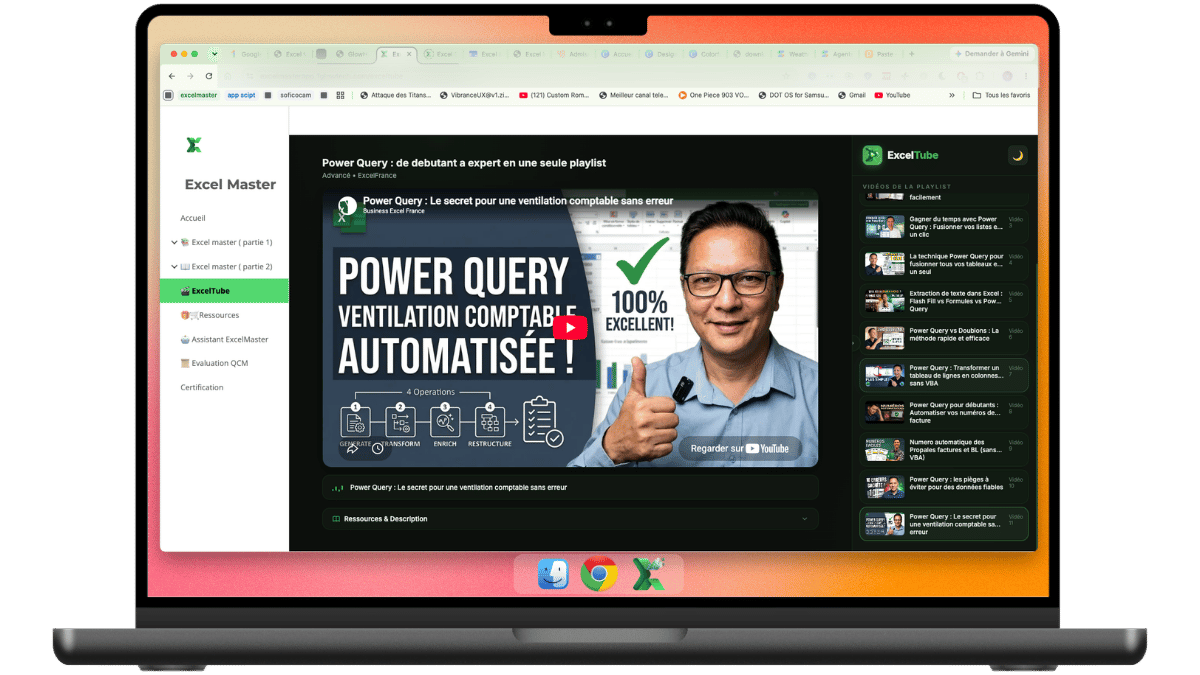This screenshot has height=675, width=1200.
Task: Open playlist video Power Query vs Doublons
Action: (x=943, y=338)
